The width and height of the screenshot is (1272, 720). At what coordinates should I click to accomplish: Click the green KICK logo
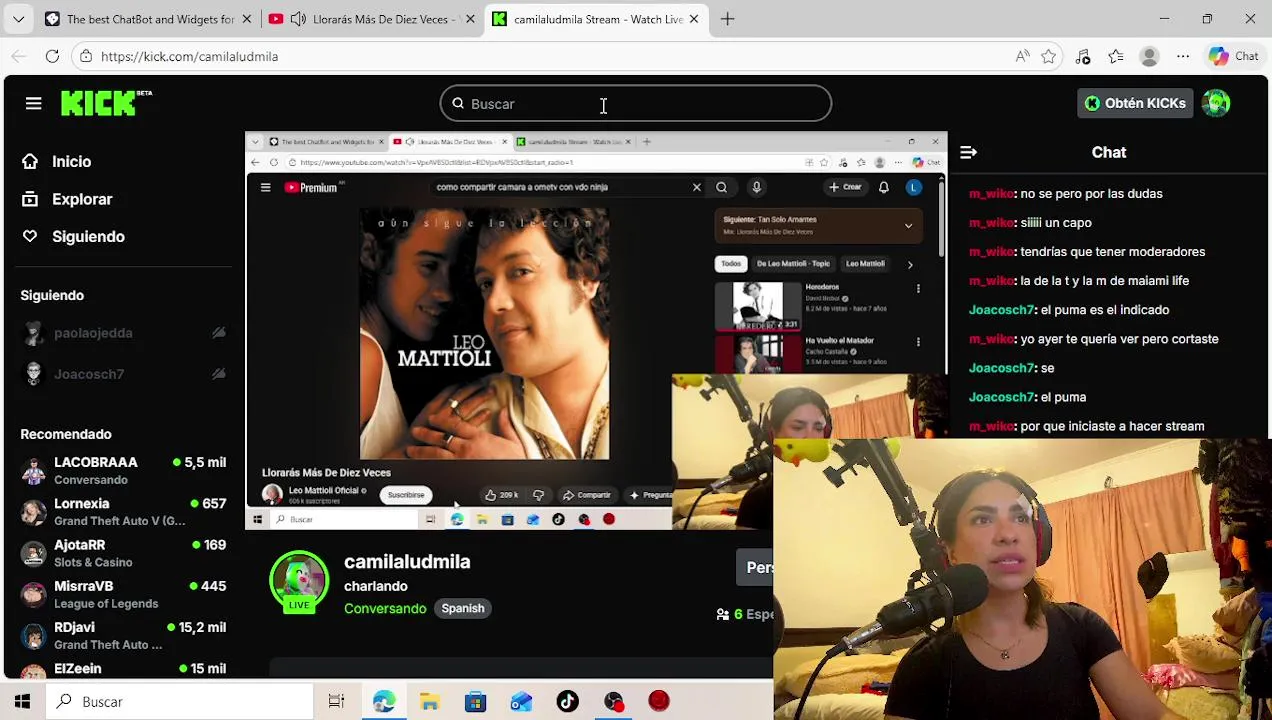coord(98,103)
